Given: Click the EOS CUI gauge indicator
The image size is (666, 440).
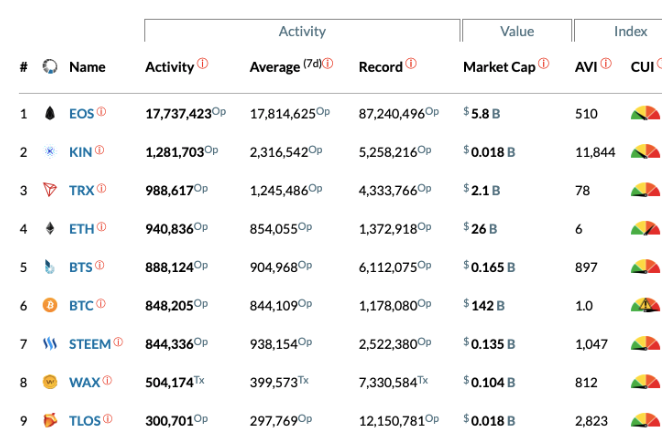Looking at the screenshot, I should pos(646,113).
